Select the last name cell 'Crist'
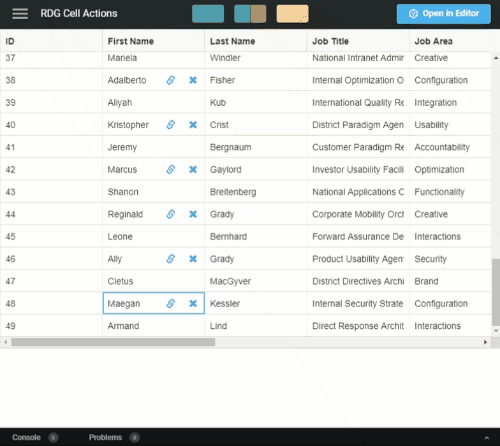500x446 pixels. pos(256,125)
